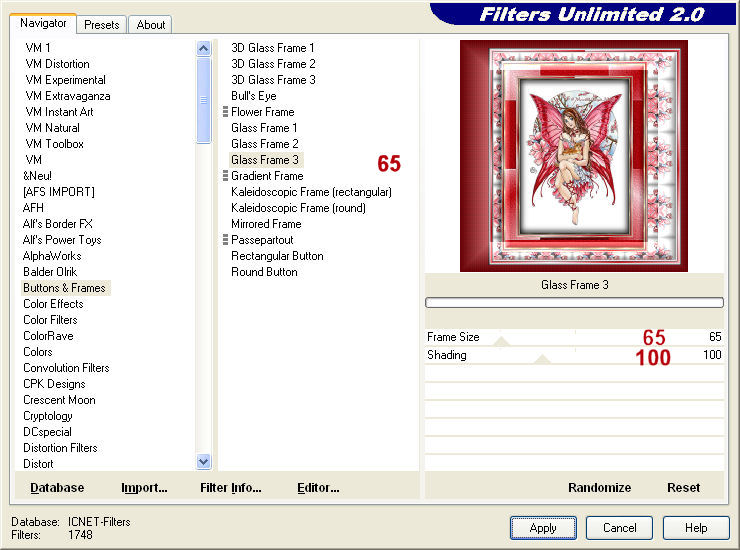The width and height of the screenshot is (740, 550).
Task: Select Alf's Border FX category
Action: coord(58,224)
